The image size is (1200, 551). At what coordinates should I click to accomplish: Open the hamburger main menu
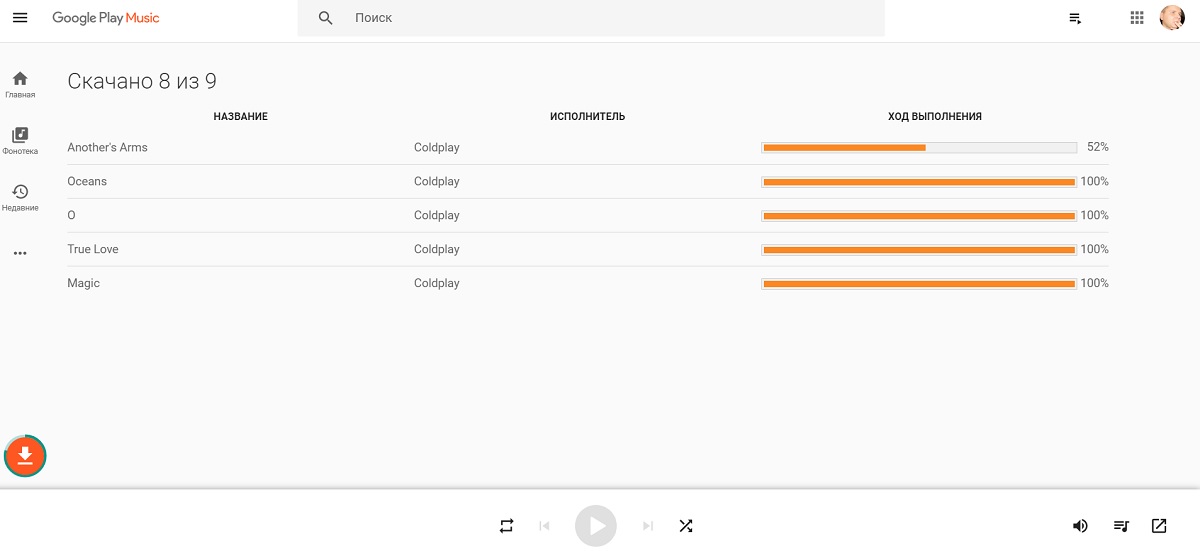point(20,18)
